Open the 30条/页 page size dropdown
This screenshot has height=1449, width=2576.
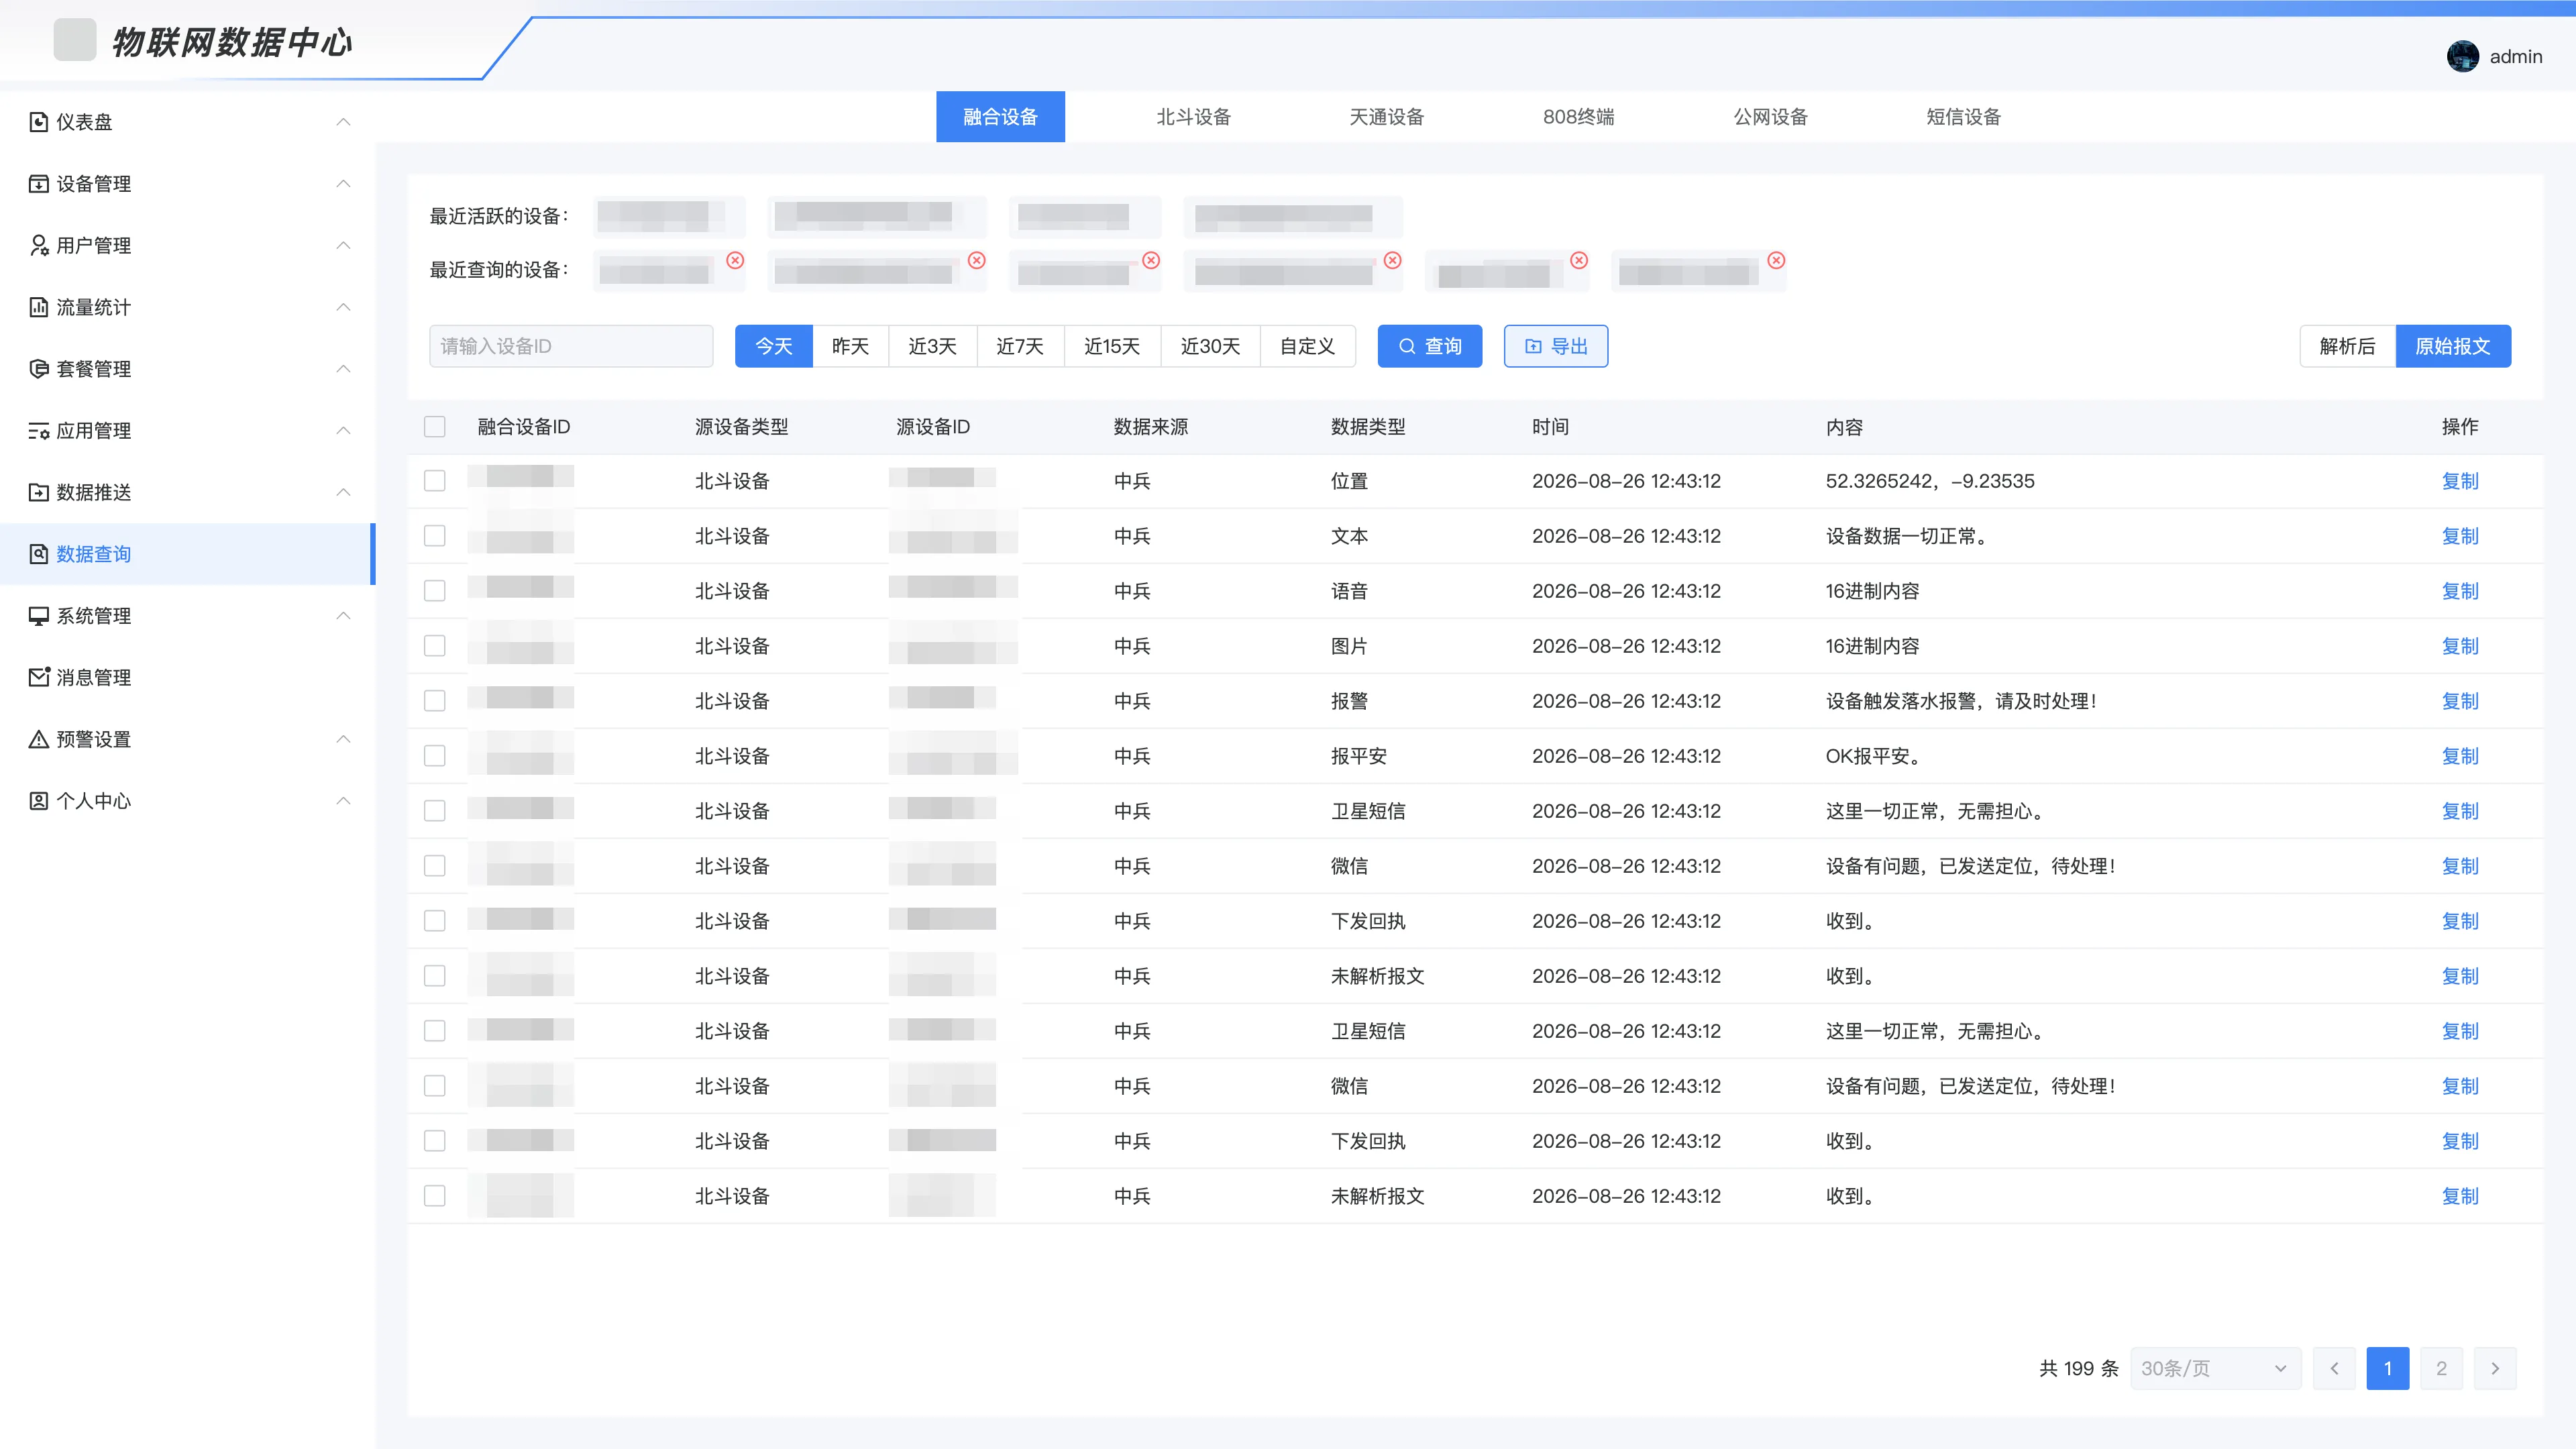point(2215,1368)
